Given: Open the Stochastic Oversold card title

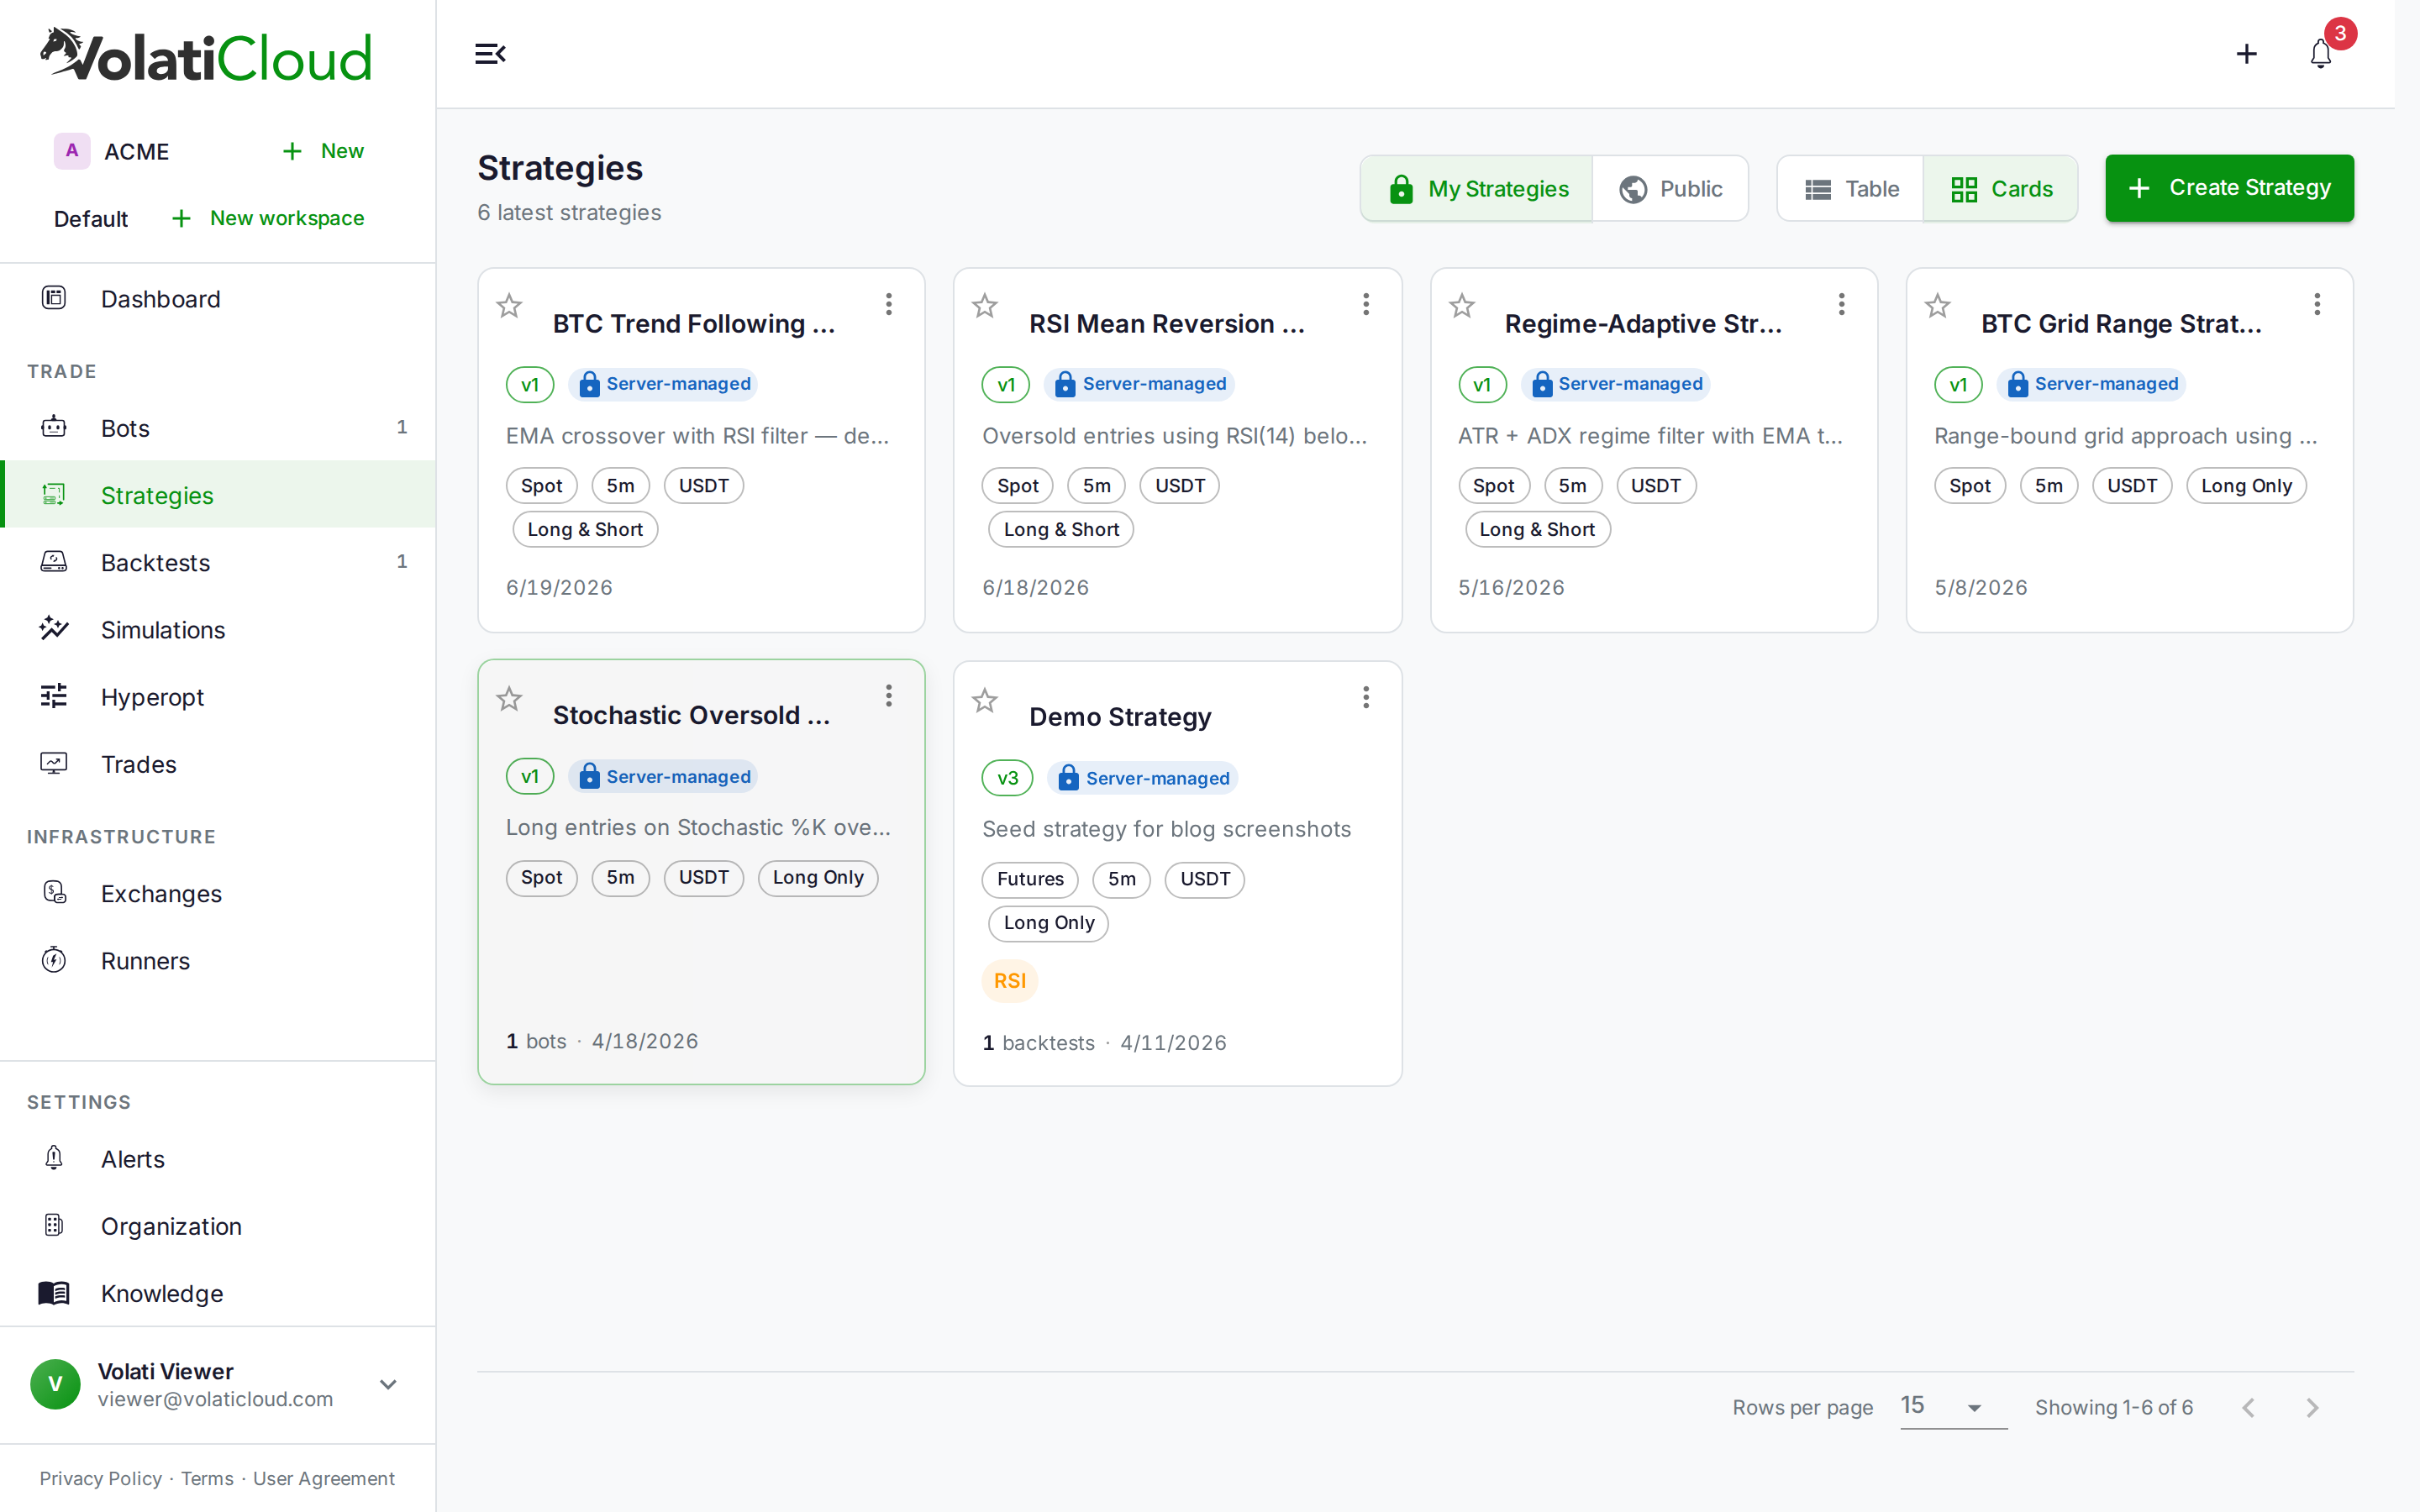Looking at the screenshot, I should [691, 714].
